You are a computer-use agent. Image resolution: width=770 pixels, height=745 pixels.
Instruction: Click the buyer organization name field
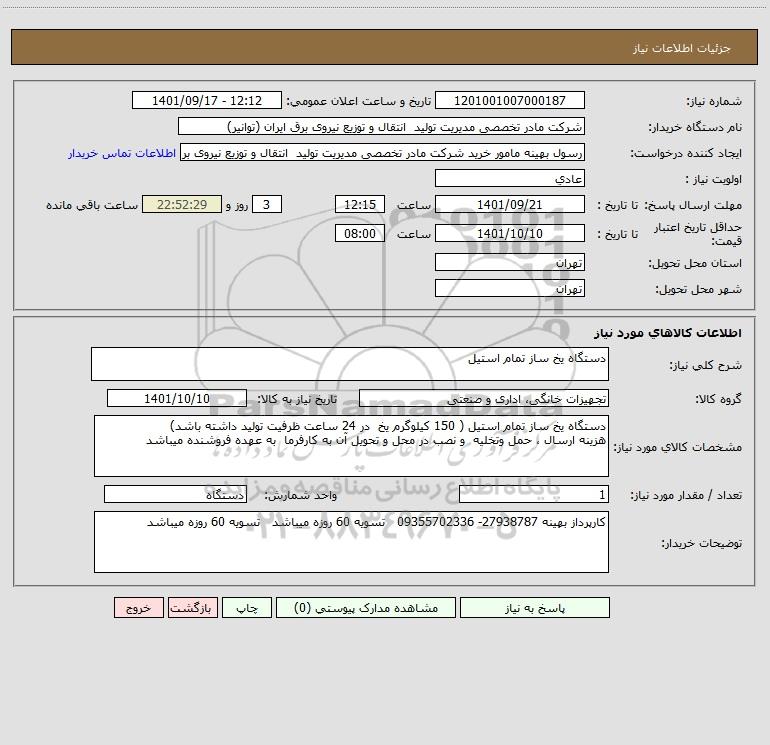[x=381, y=126]
